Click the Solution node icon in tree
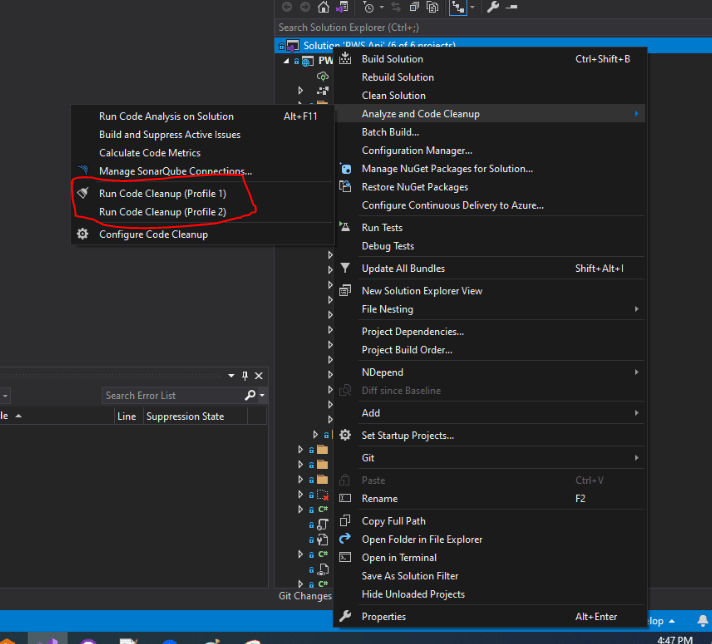This screenshot has height=644, width=712. pyautogui.click(x=293, y=45)
